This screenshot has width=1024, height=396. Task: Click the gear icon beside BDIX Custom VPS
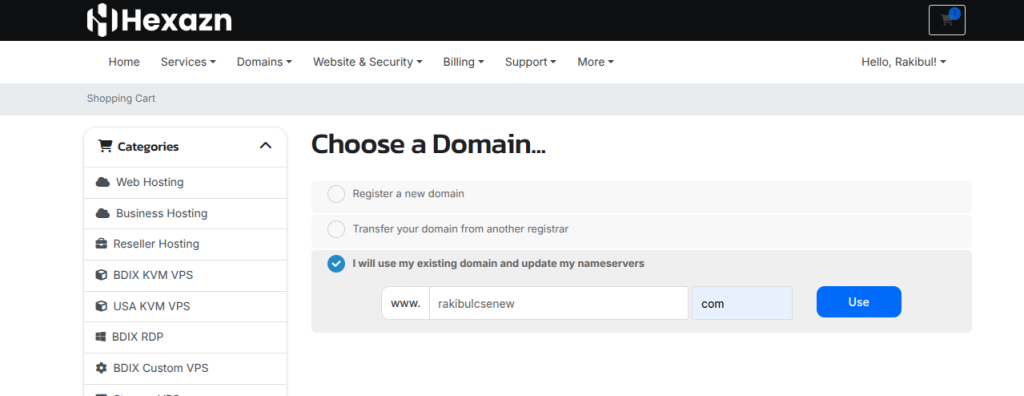101,368
